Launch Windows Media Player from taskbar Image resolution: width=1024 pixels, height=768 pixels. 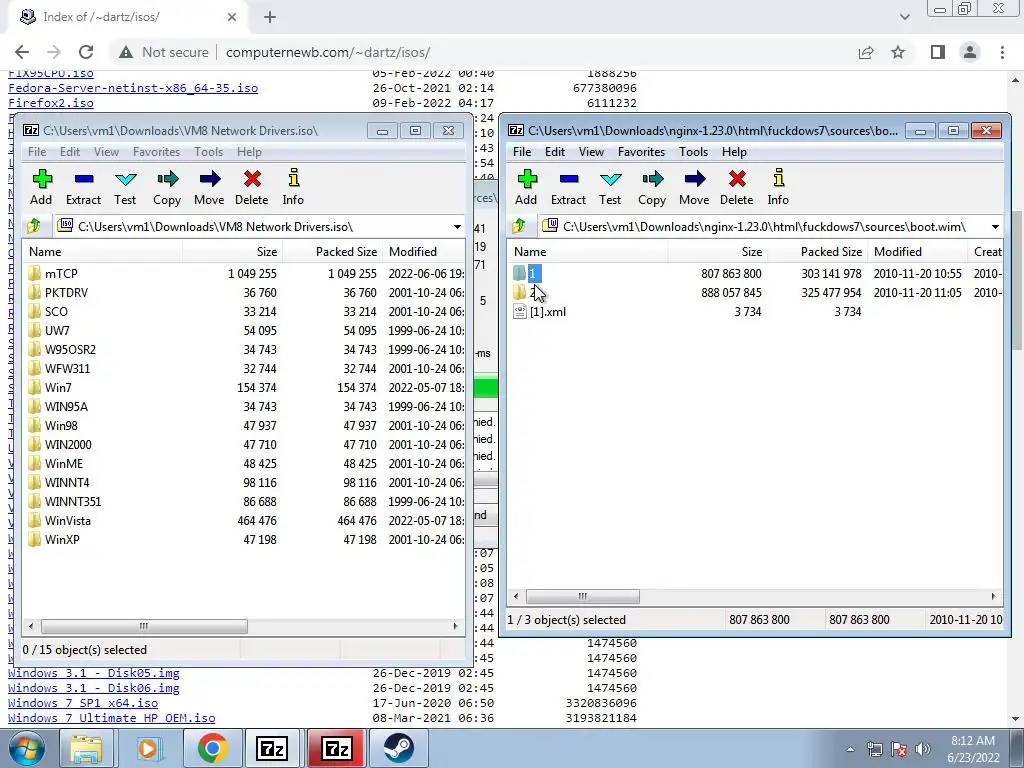coord(148,748)
